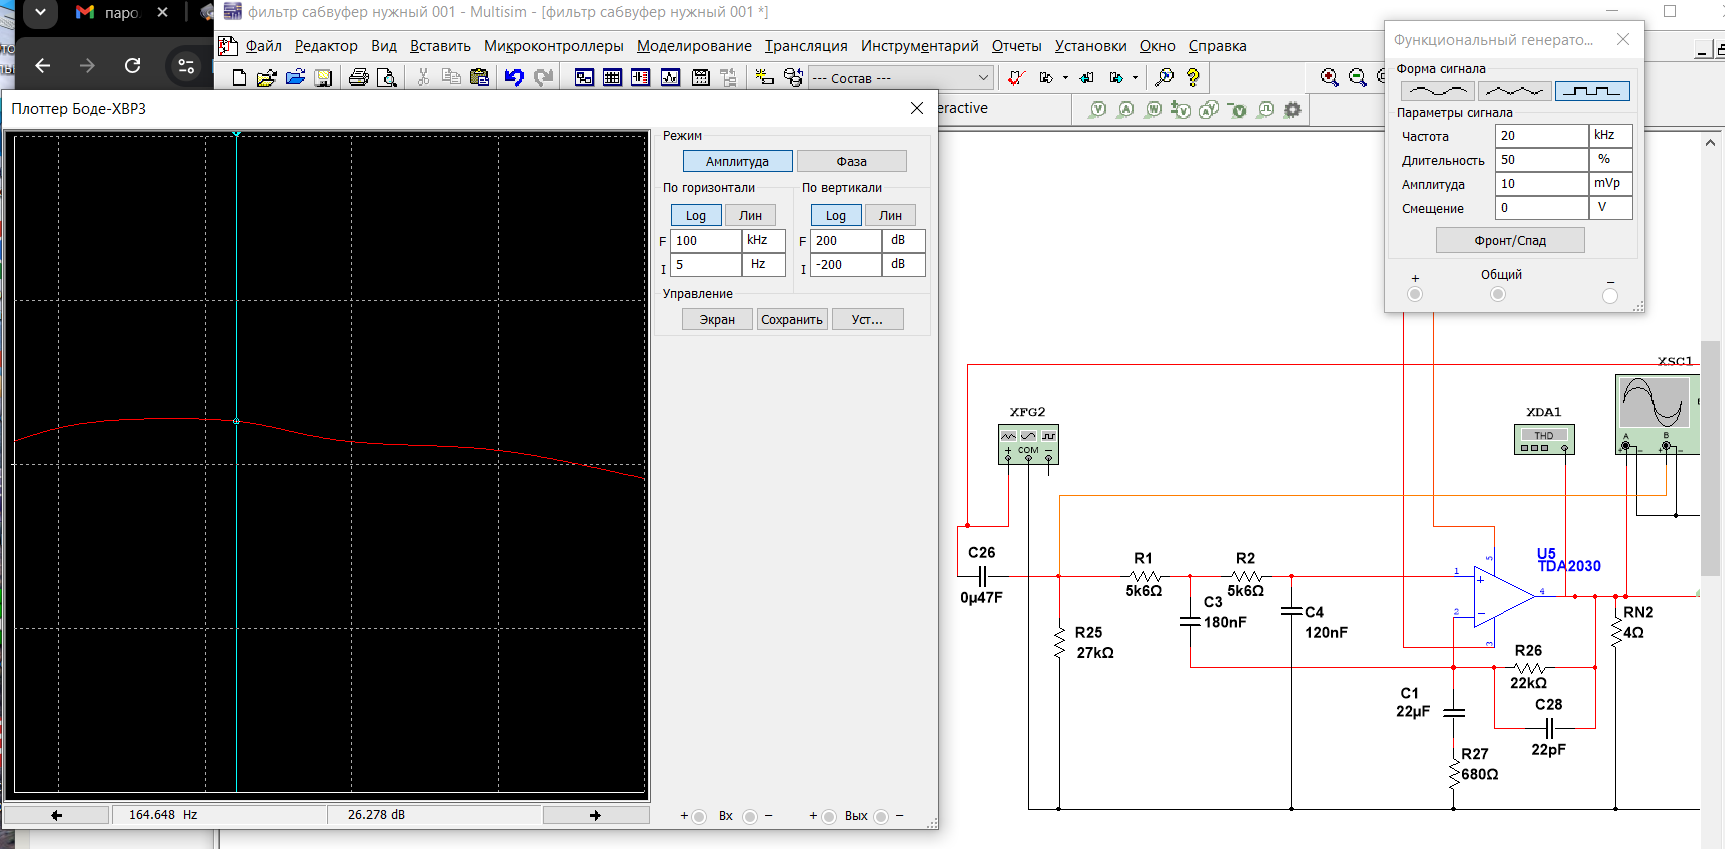
Task: Open the kHz unit selector for Частота
Action: click(1609, 135)
